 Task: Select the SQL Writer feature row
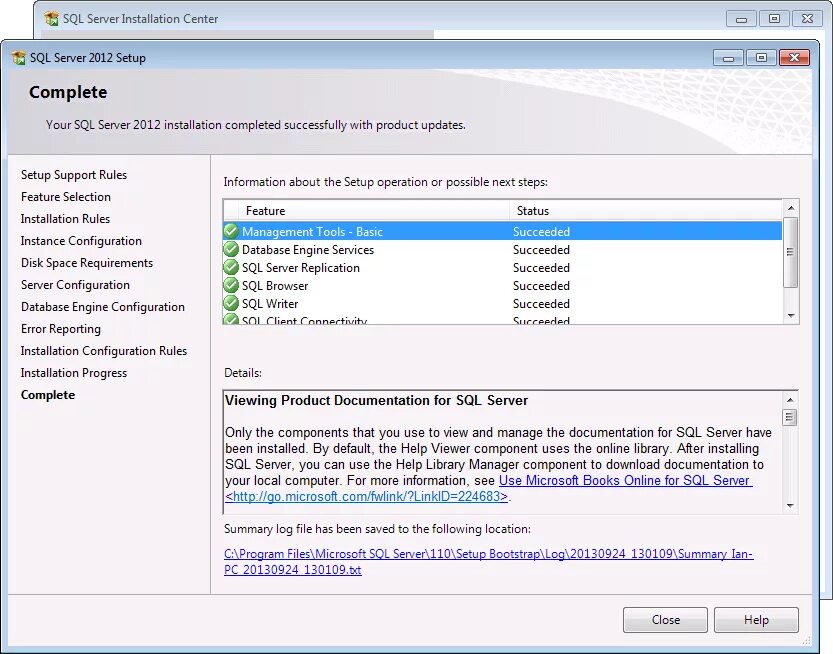503,304
